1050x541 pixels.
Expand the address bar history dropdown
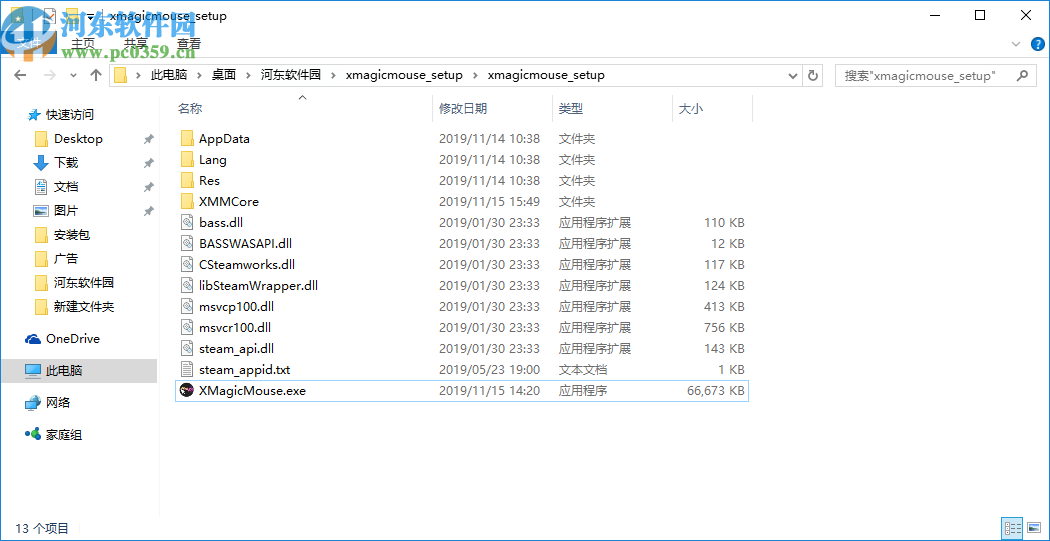(x=793, y=75)
